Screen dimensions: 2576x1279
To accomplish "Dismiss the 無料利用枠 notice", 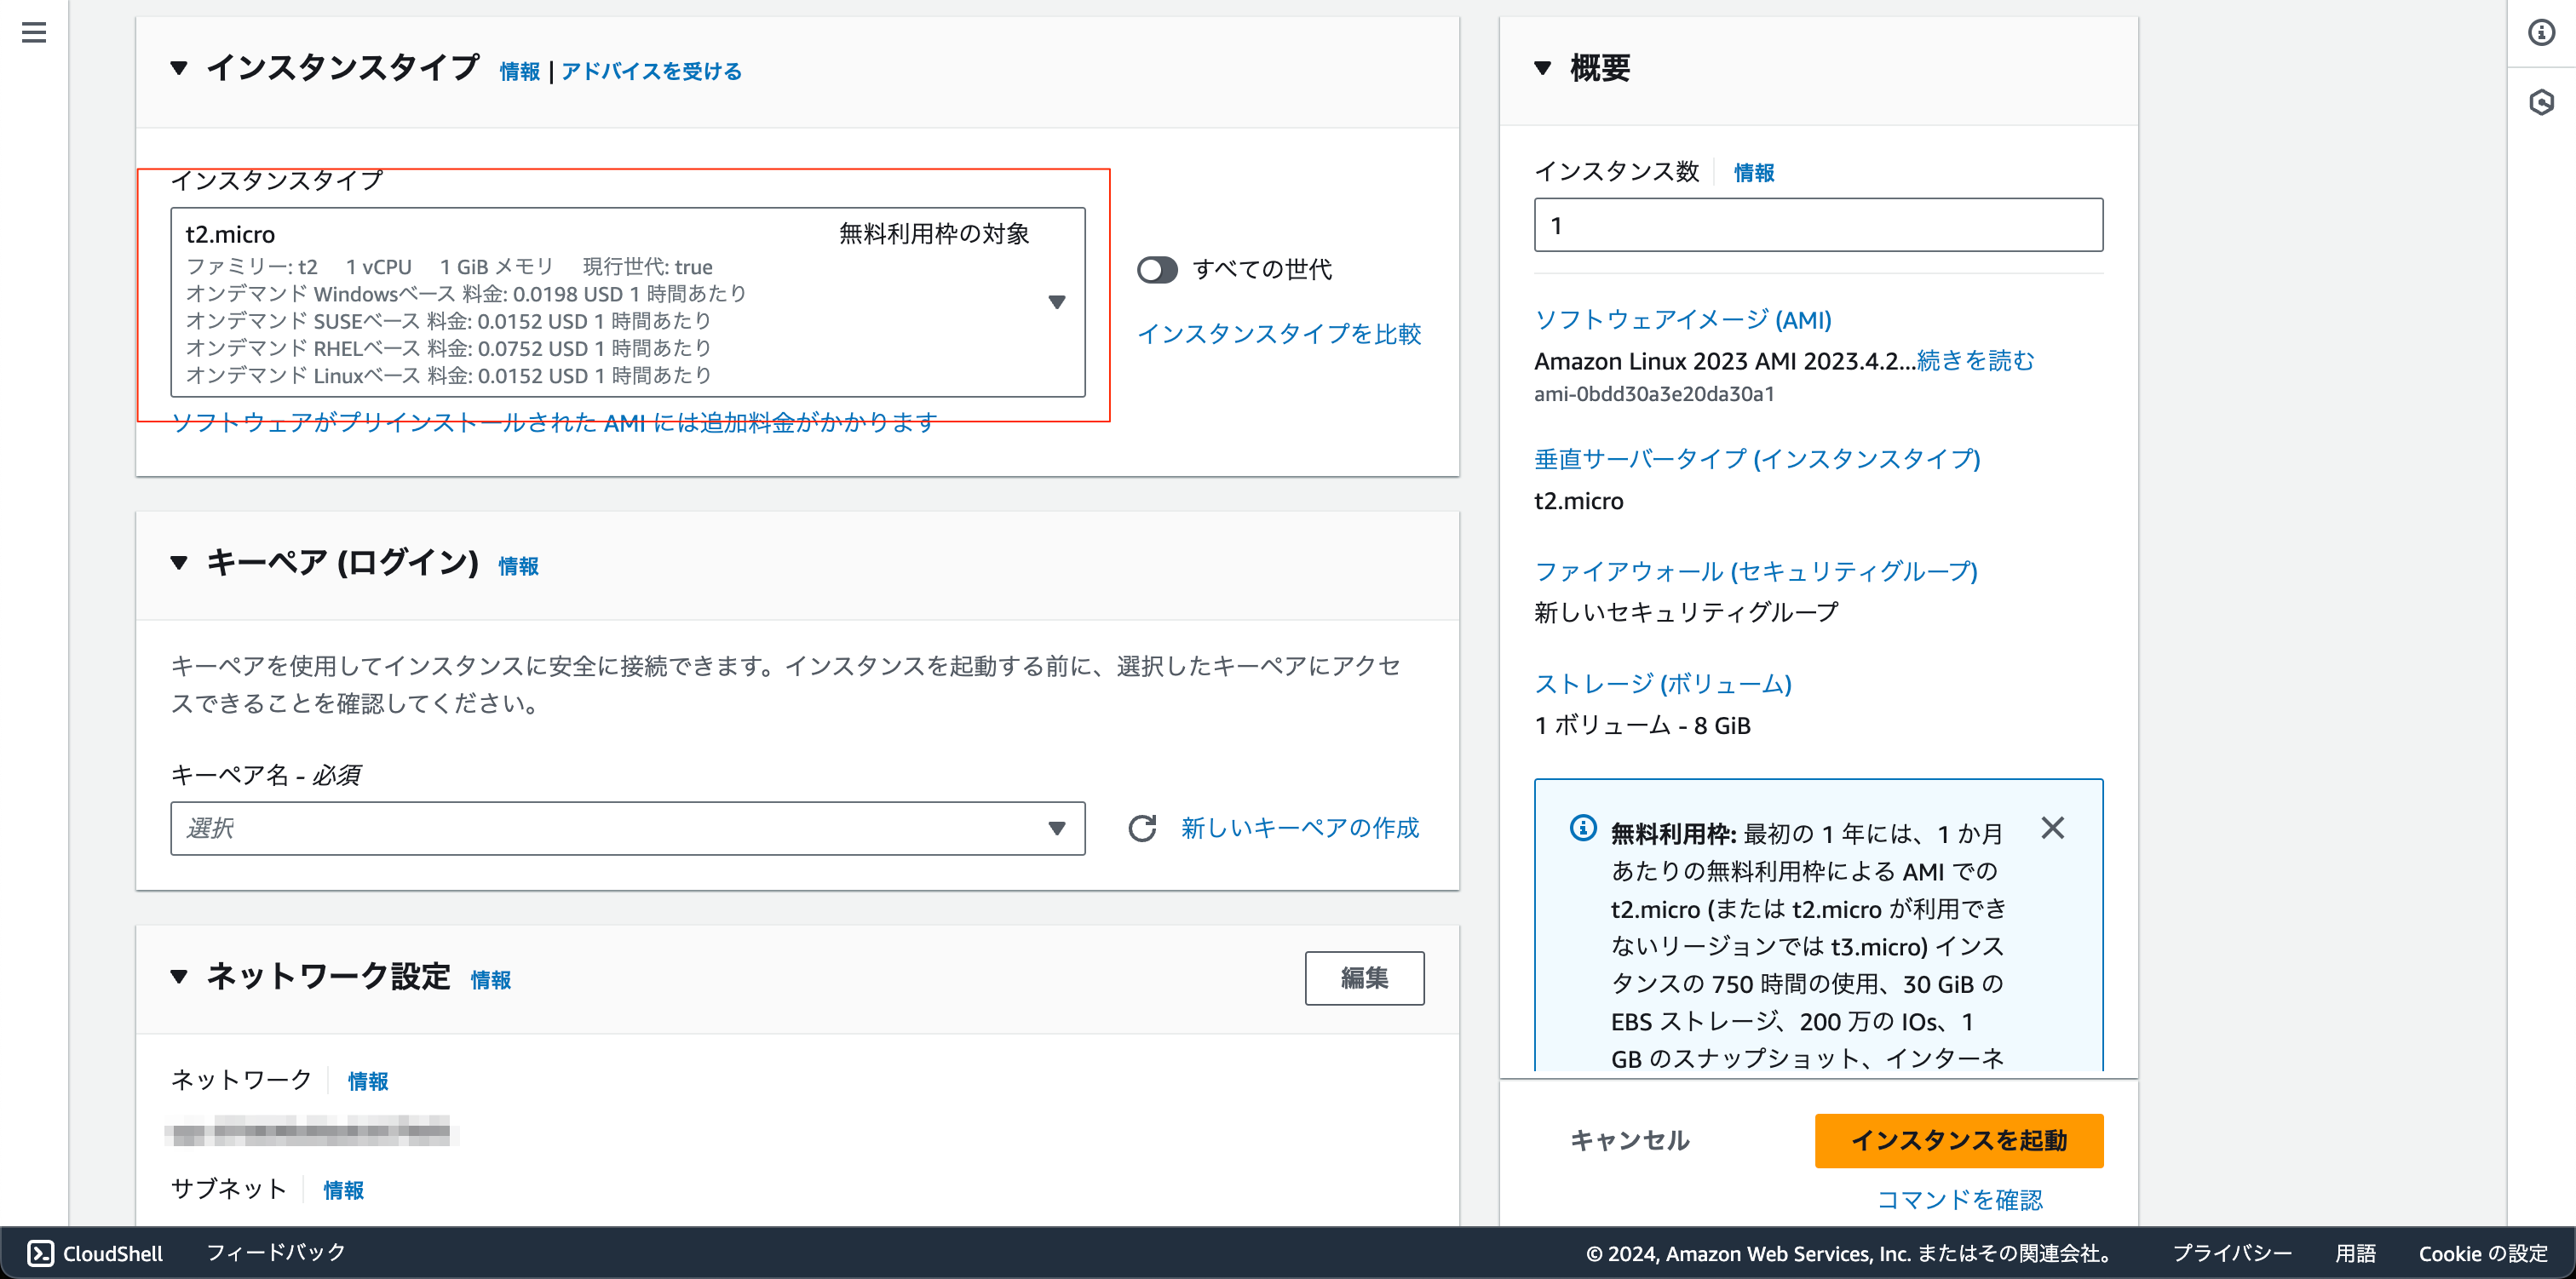I will (x=2054, y=828).
